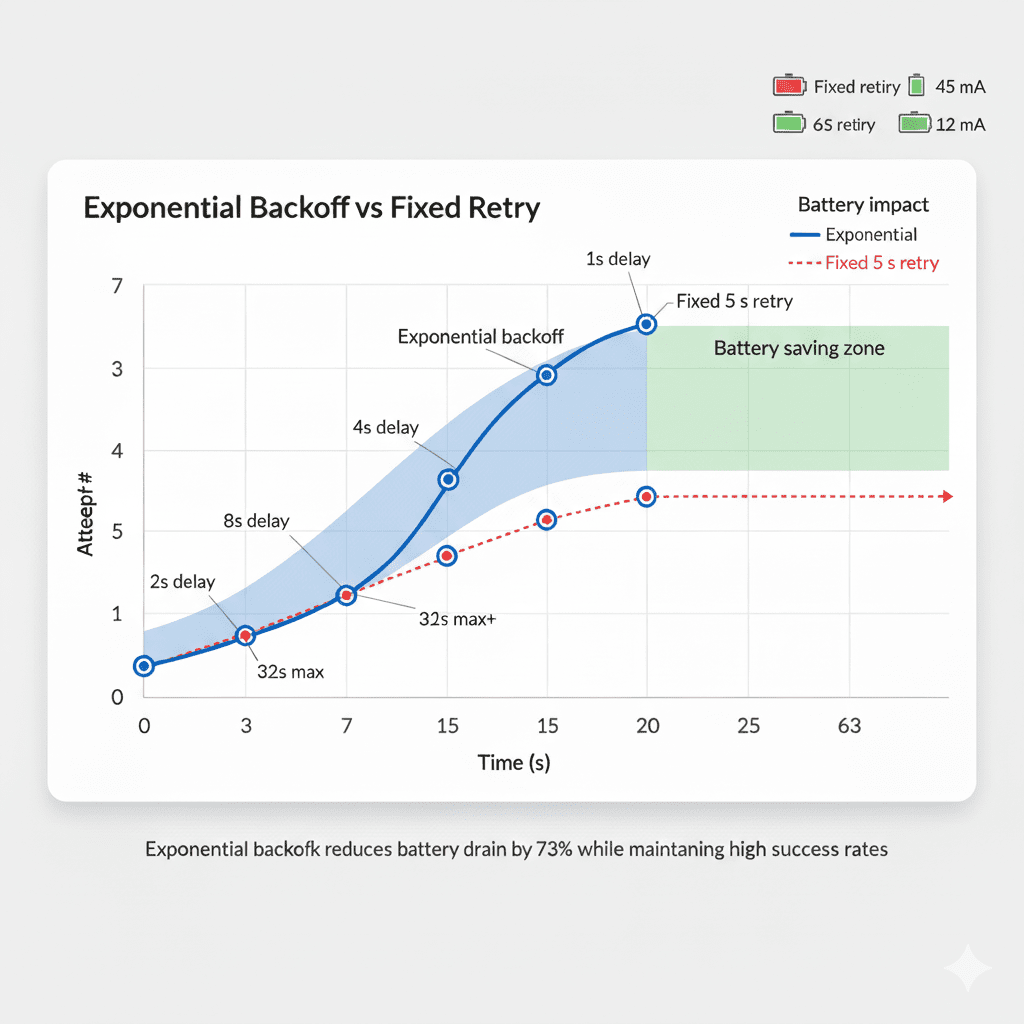Click the green battery icon beside 45 mA

tap(916, 85)
